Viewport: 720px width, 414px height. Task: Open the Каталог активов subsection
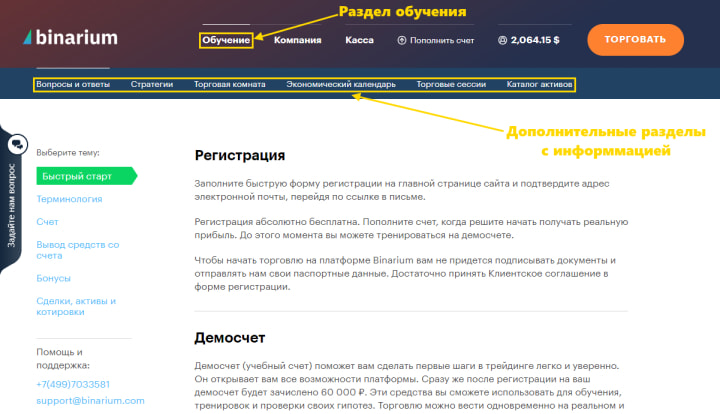pyautogui.click(x=540, y=84)
